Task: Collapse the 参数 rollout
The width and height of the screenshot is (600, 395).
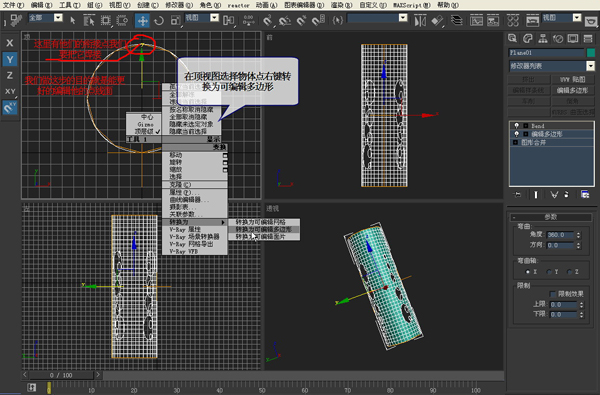Action: [x=551, y=217]
